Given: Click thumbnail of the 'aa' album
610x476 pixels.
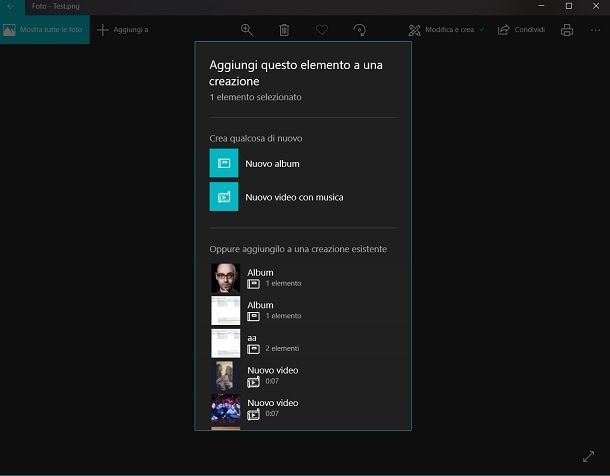Looking at the screenshot, I should [225, 343].
